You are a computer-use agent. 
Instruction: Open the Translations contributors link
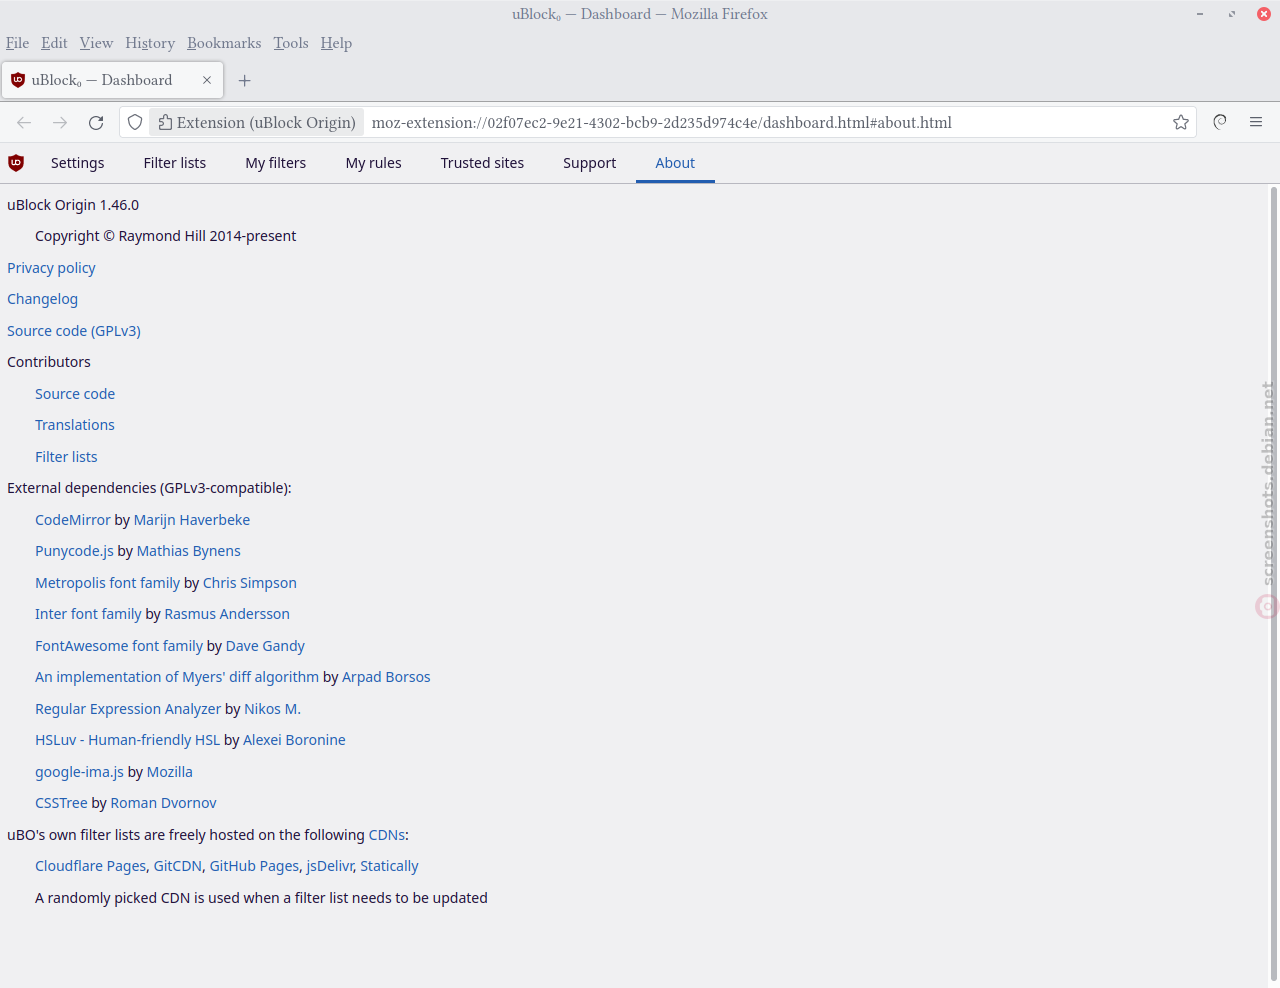(75, 425)
